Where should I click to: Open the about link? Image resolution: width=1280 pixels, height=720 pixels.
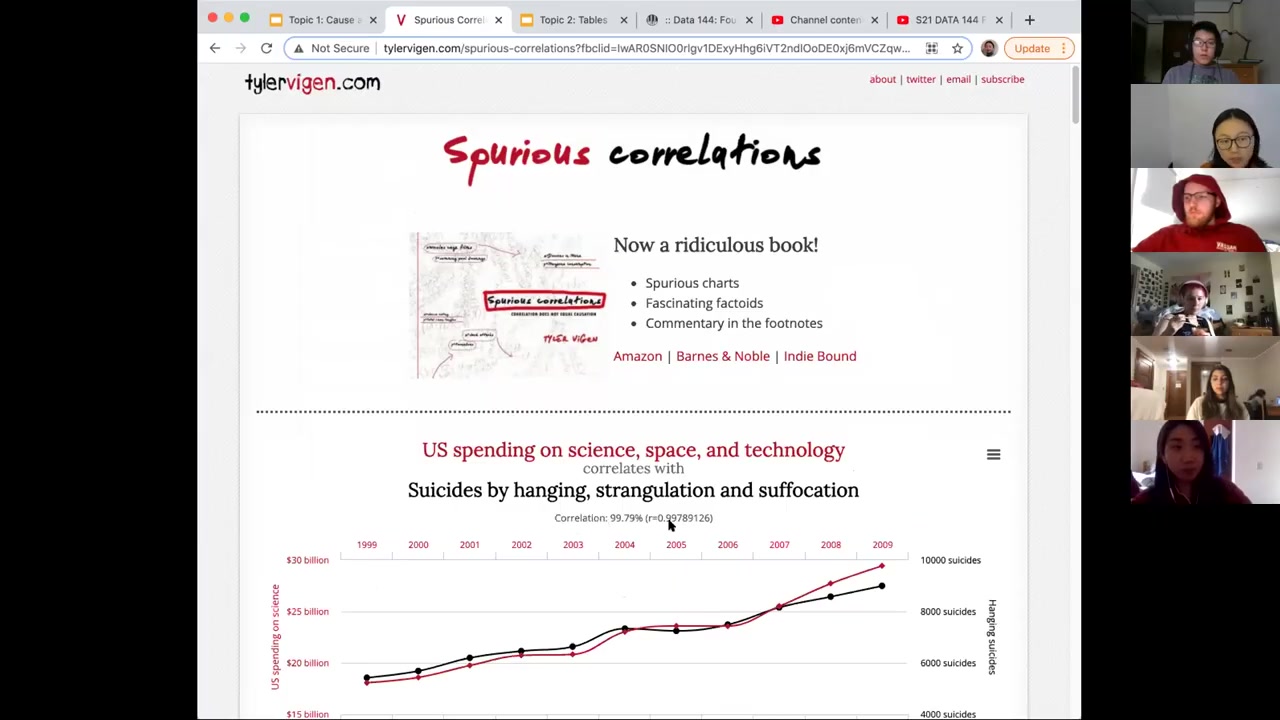click(882, 79)
